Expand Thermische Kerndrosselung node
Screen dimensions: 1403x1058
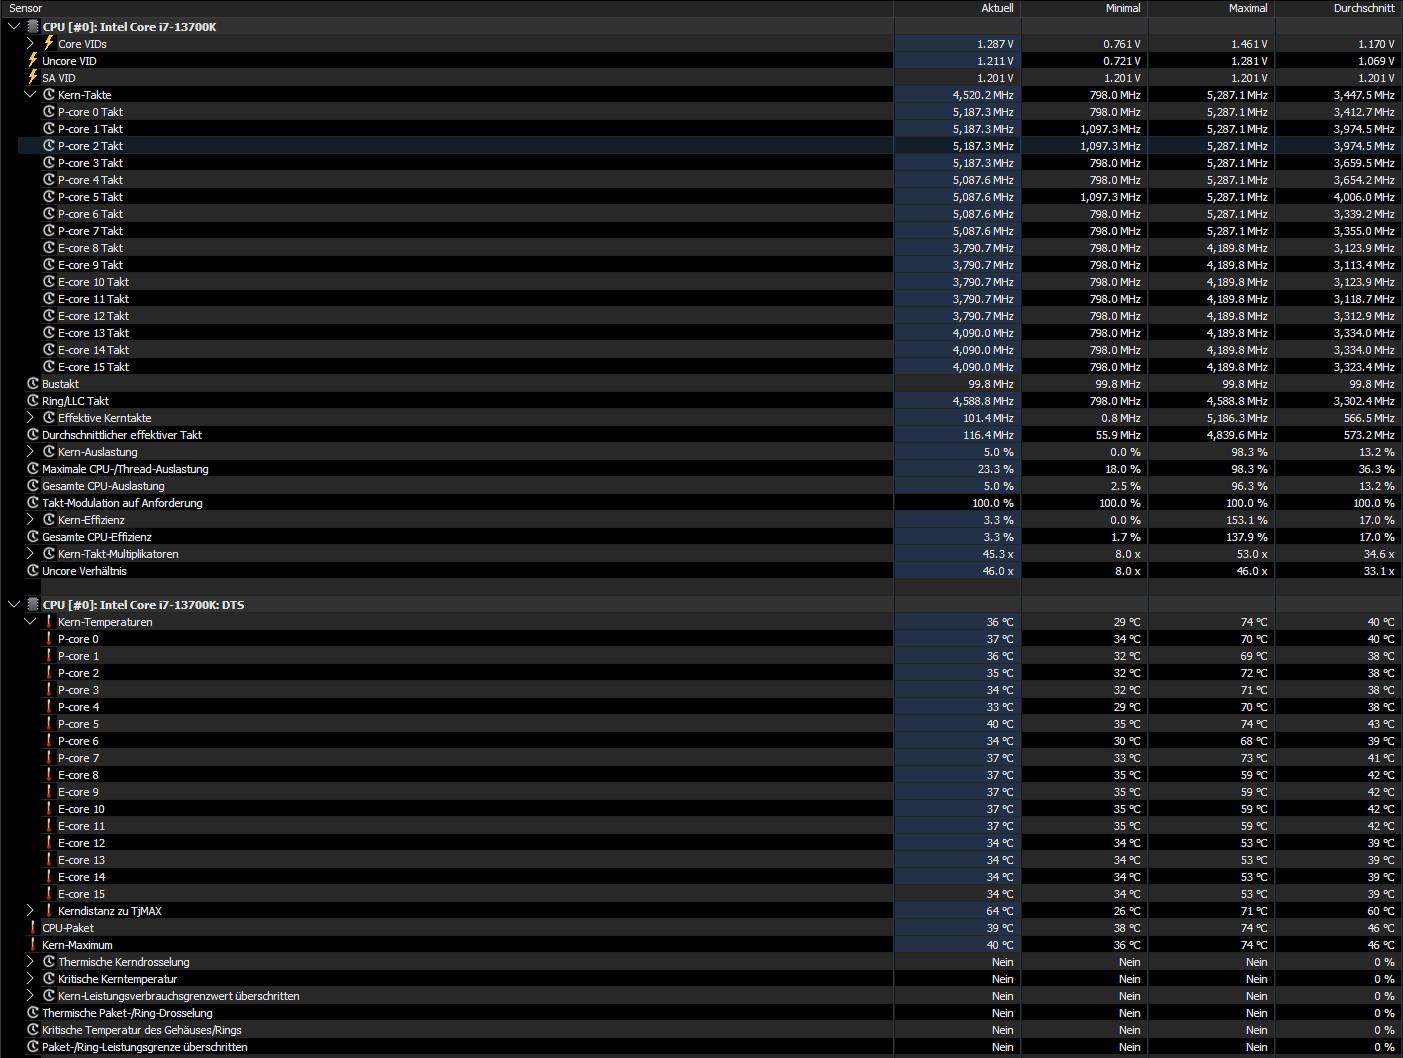(x=30, y=962)
